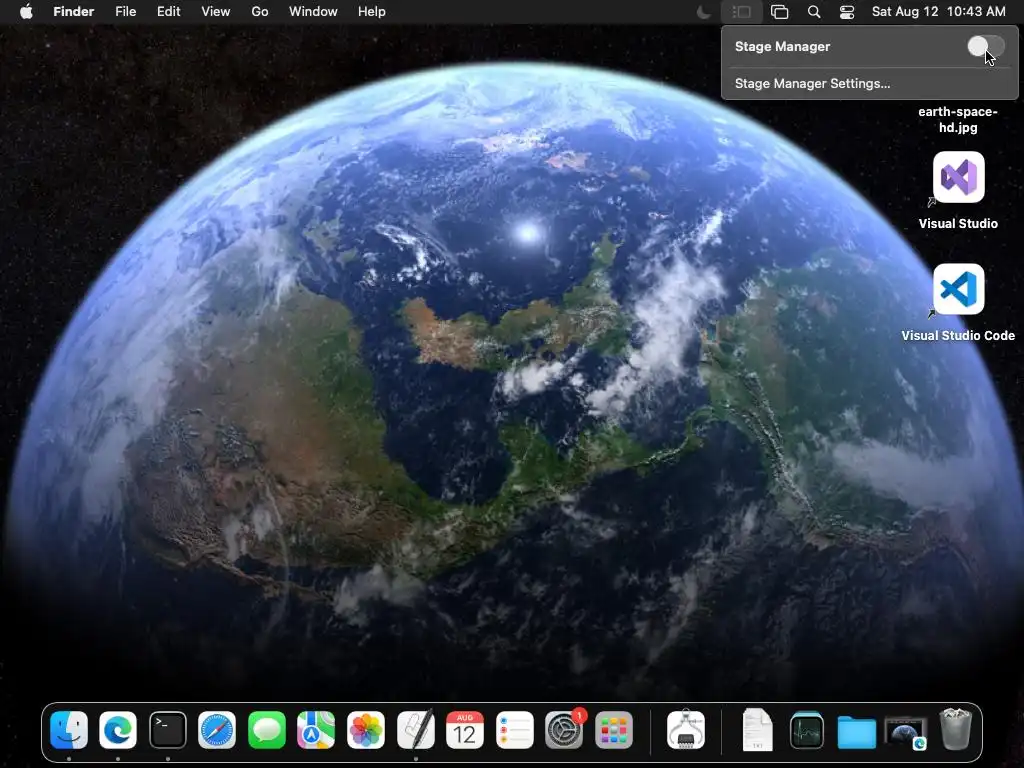Image resolution: width=1024 pixels, height=768 pixels.
Task: Select the earth-space-hd.jpg file label
Action: pyautogui.click(x=958, y=120)
